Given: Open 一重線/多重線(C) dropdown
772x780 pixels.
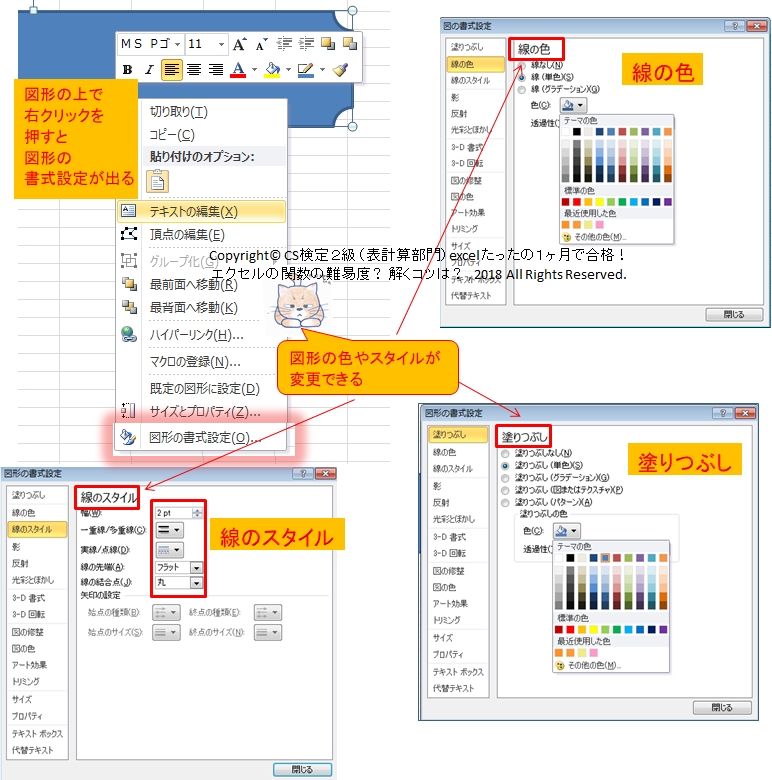Looking at the screenshot, I should coord(169,530).
